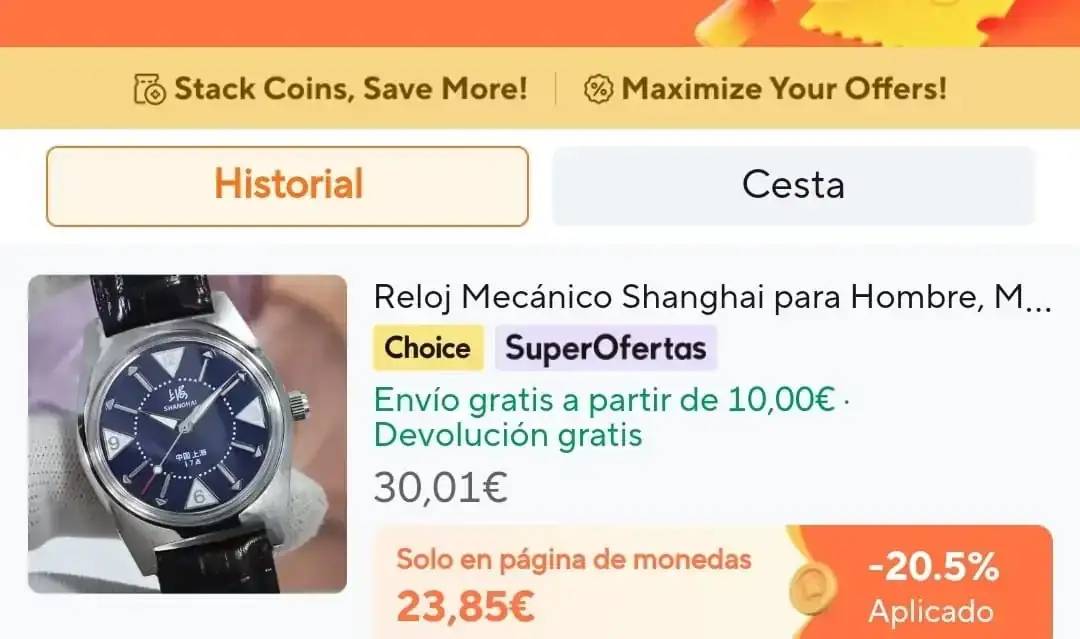Click the Devolución gratis text
This screenshot has width=1080, height=639.
pos(508,435)
